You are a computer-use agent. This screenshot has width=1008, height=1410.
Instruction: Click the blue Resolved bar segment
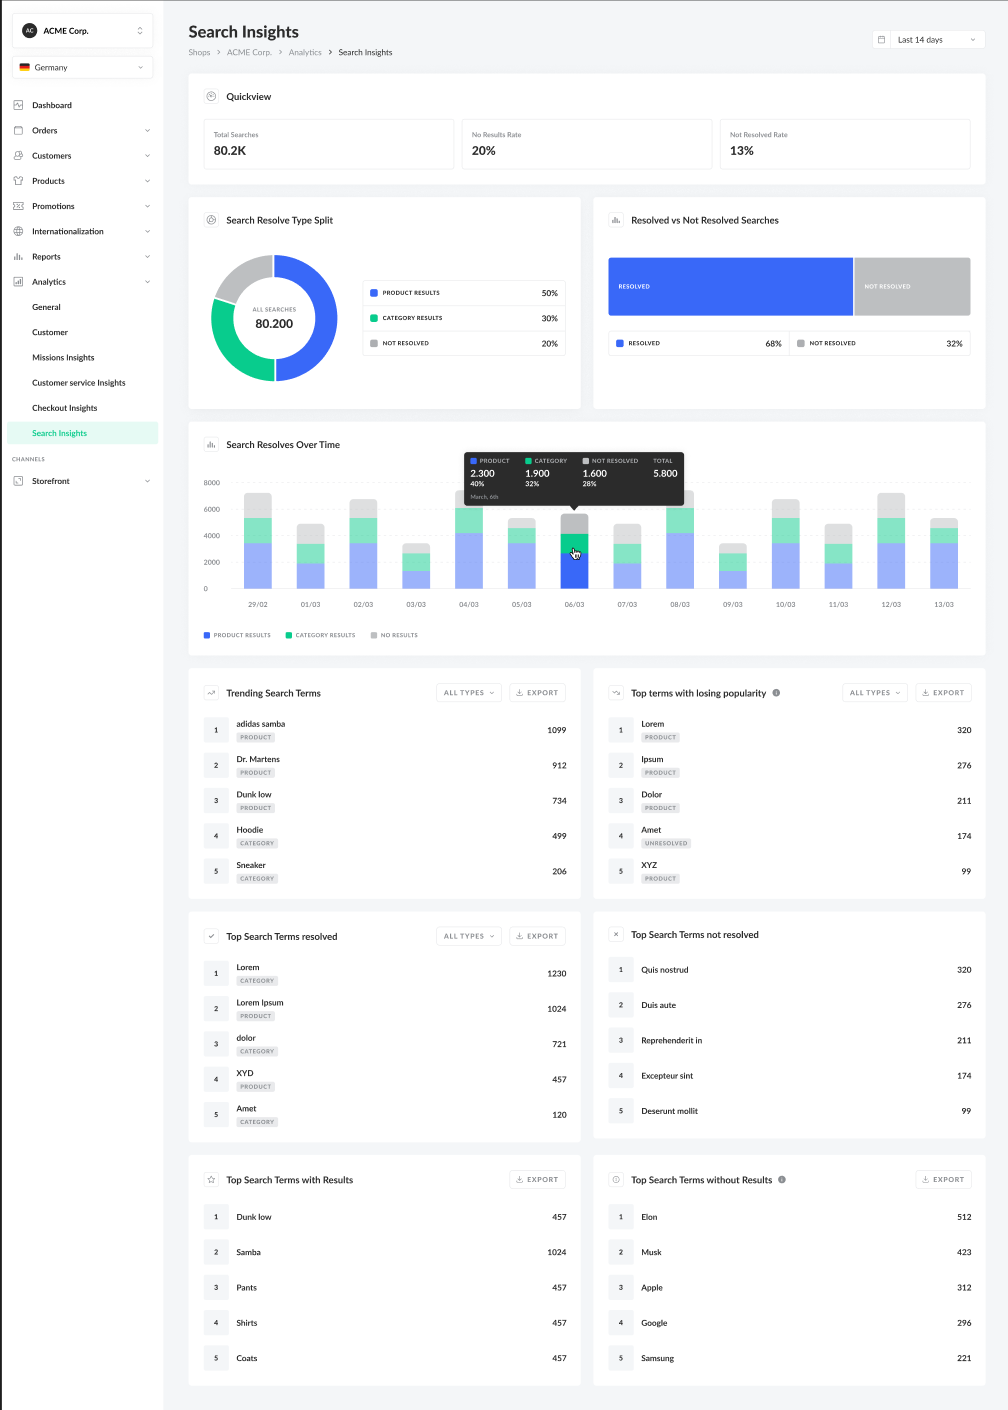coord(730,287)
